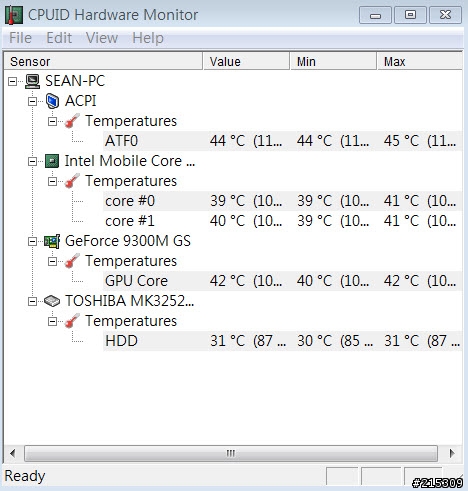Click the ACPI shield icon

[x=52, y=101]
